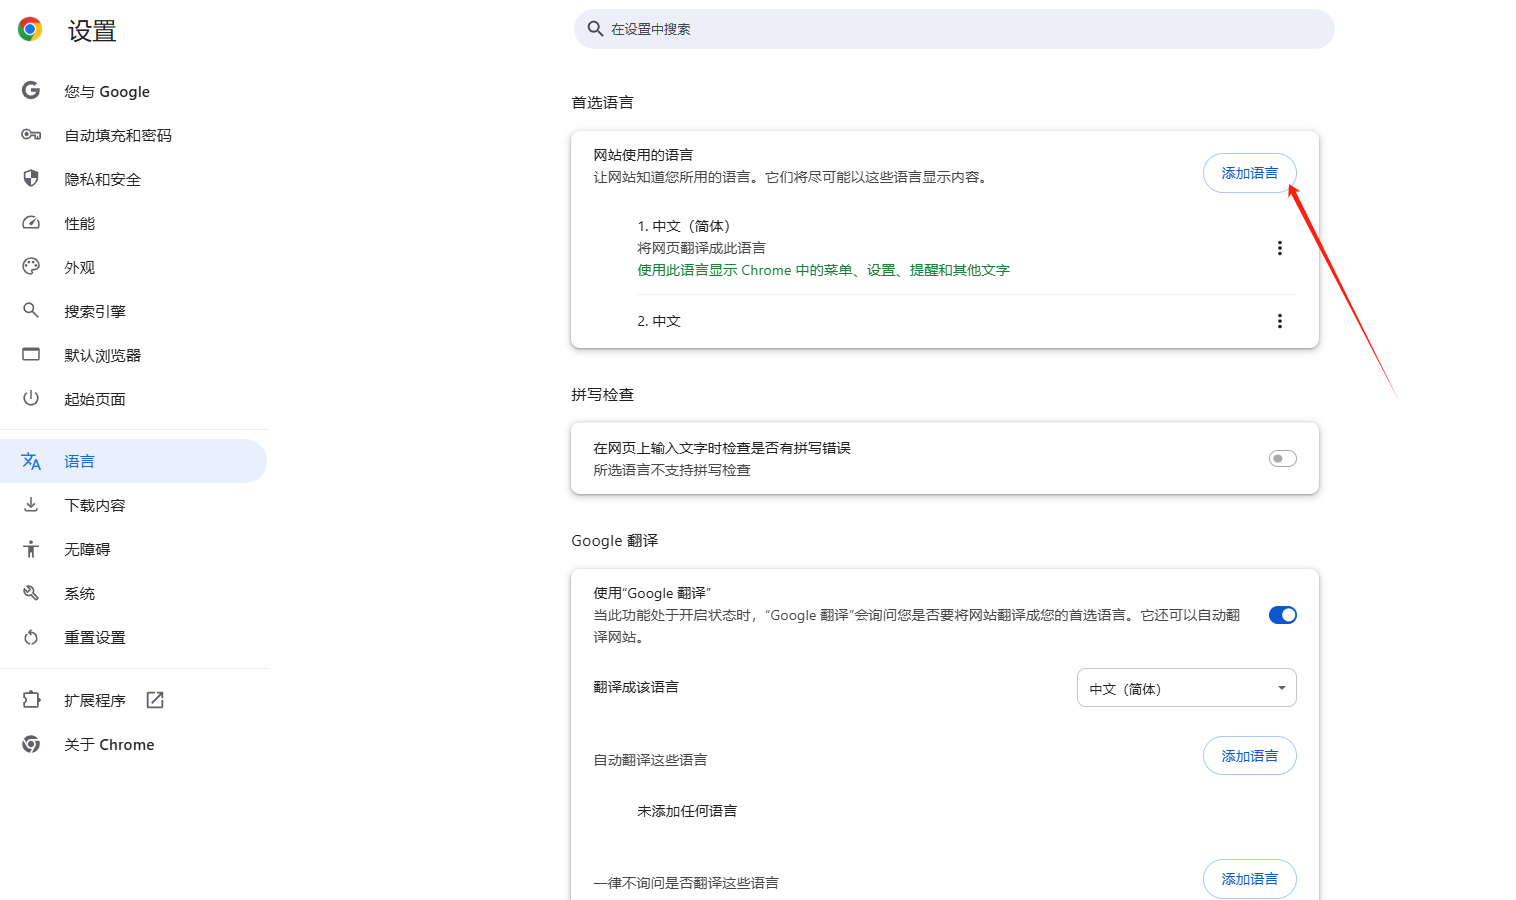Screen dimensions: 1516x900
Task: Click the Google G icon in sidebar
Action: pos(31,91)
